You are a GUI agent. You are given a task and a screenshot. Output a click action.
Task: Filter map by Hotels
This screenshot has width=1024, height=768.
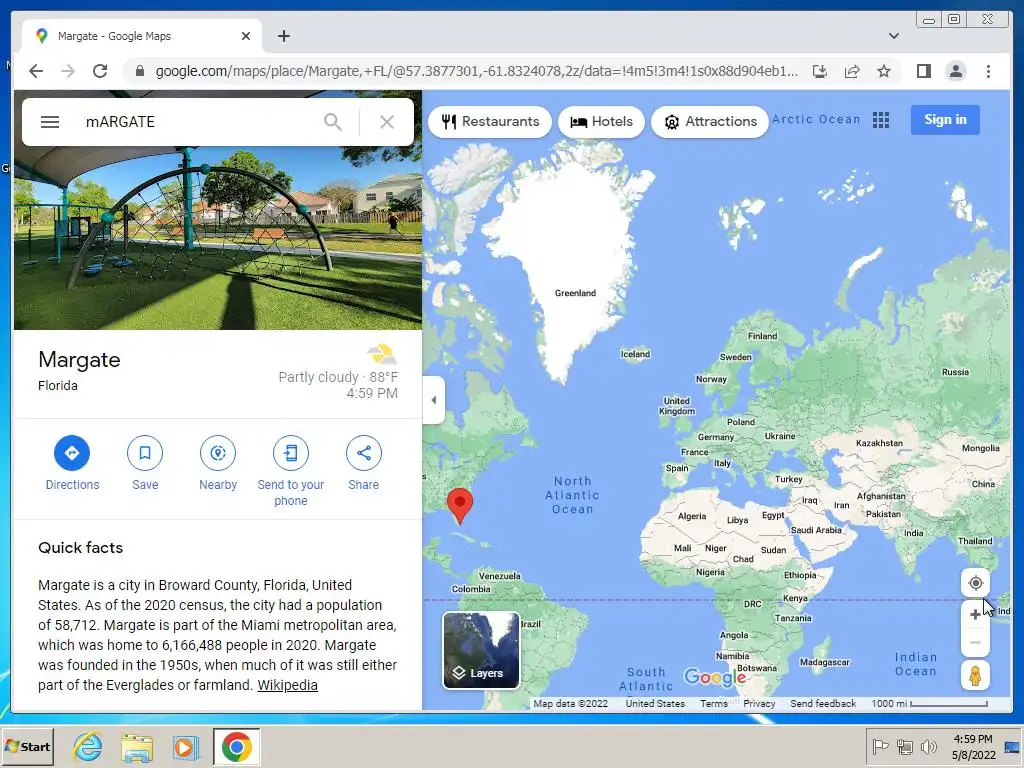tap(601, 121)
